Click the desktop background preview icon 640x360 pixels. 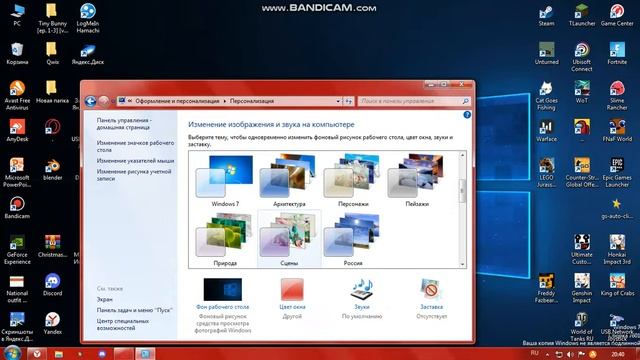tap(222, 289)
